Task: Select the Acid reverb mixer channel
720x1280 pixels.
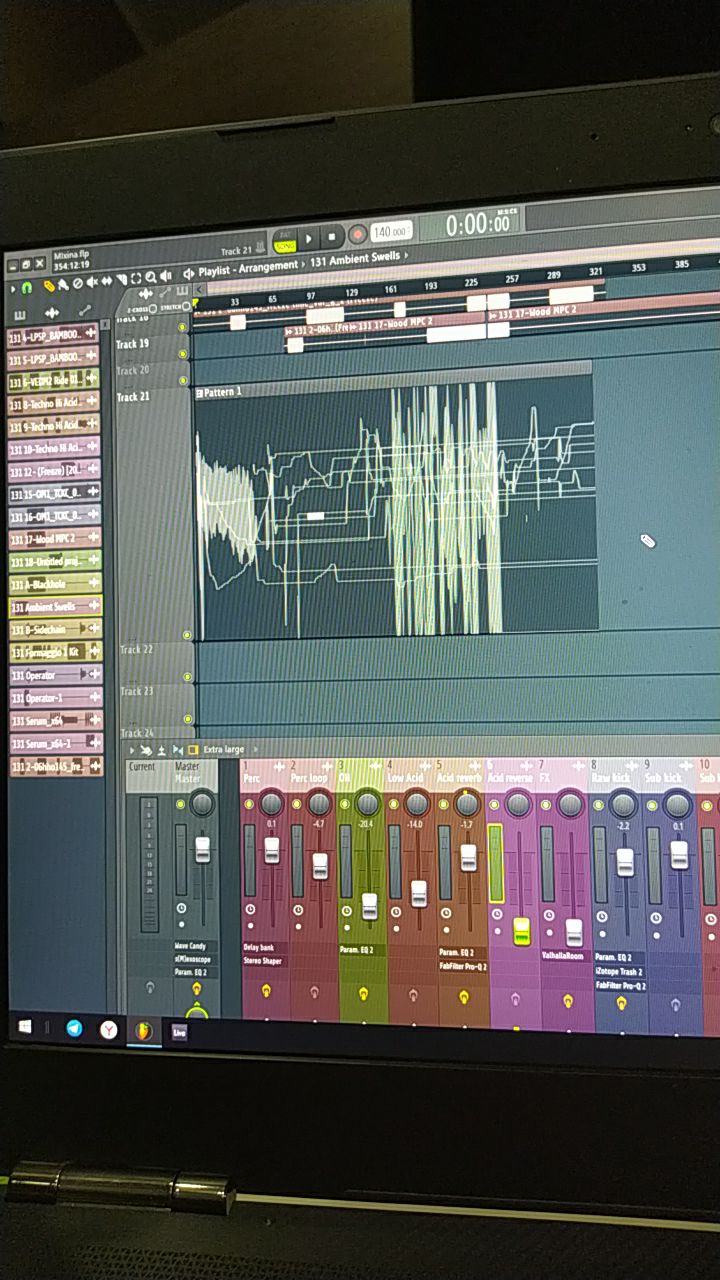Action: pyautogui.click(x=460, y=778)
